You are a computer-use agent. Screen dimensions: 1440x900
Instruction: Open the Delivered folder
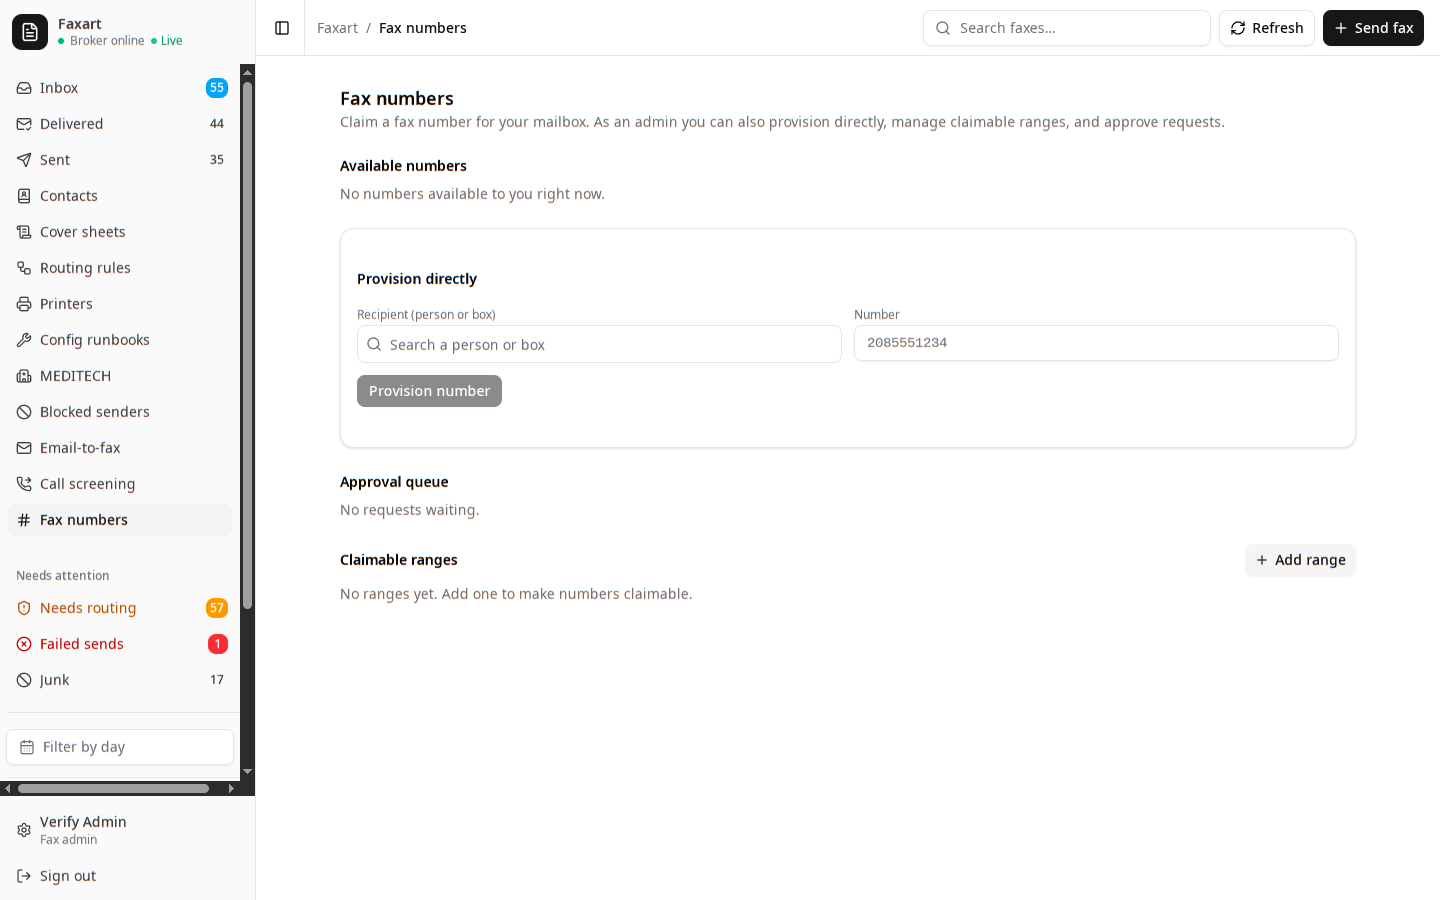[x=120, y=124]
